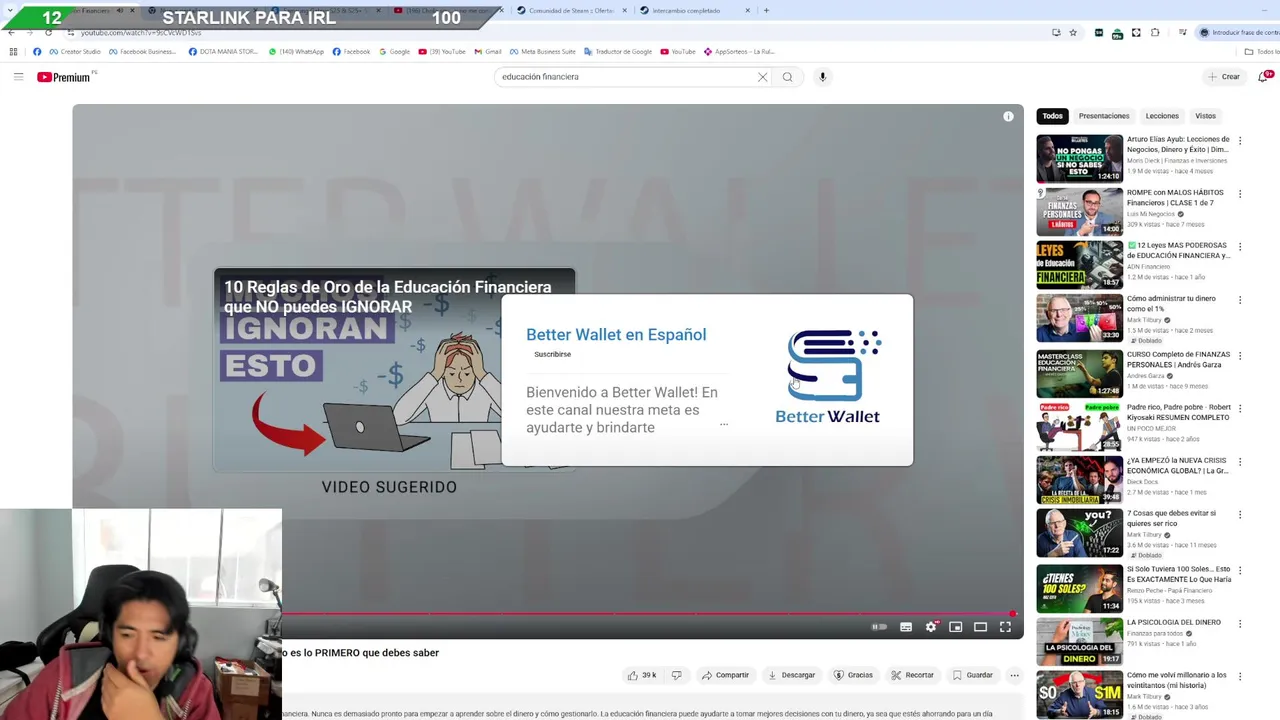Bookmark this page with star icon
Screen dimensions: 1280x720
point(1073,32)
